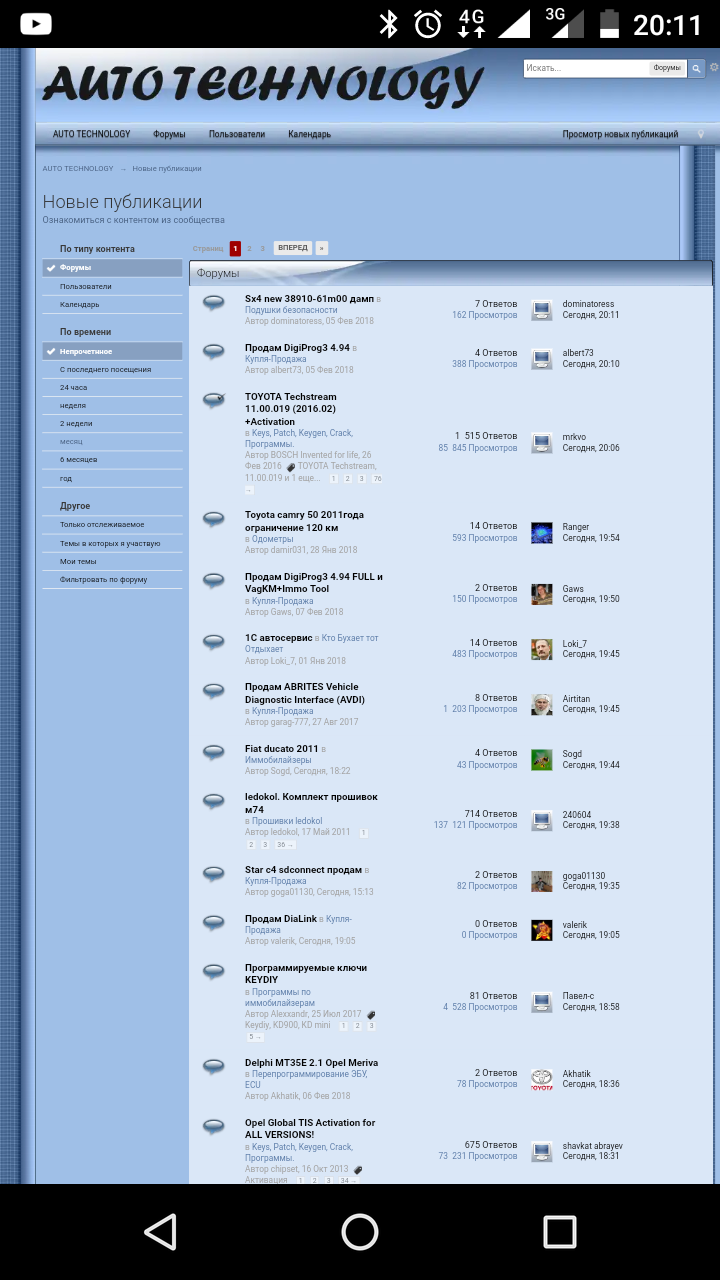Click the search magnifier button
Screen dimensions: 720x1280
point(696,68)
